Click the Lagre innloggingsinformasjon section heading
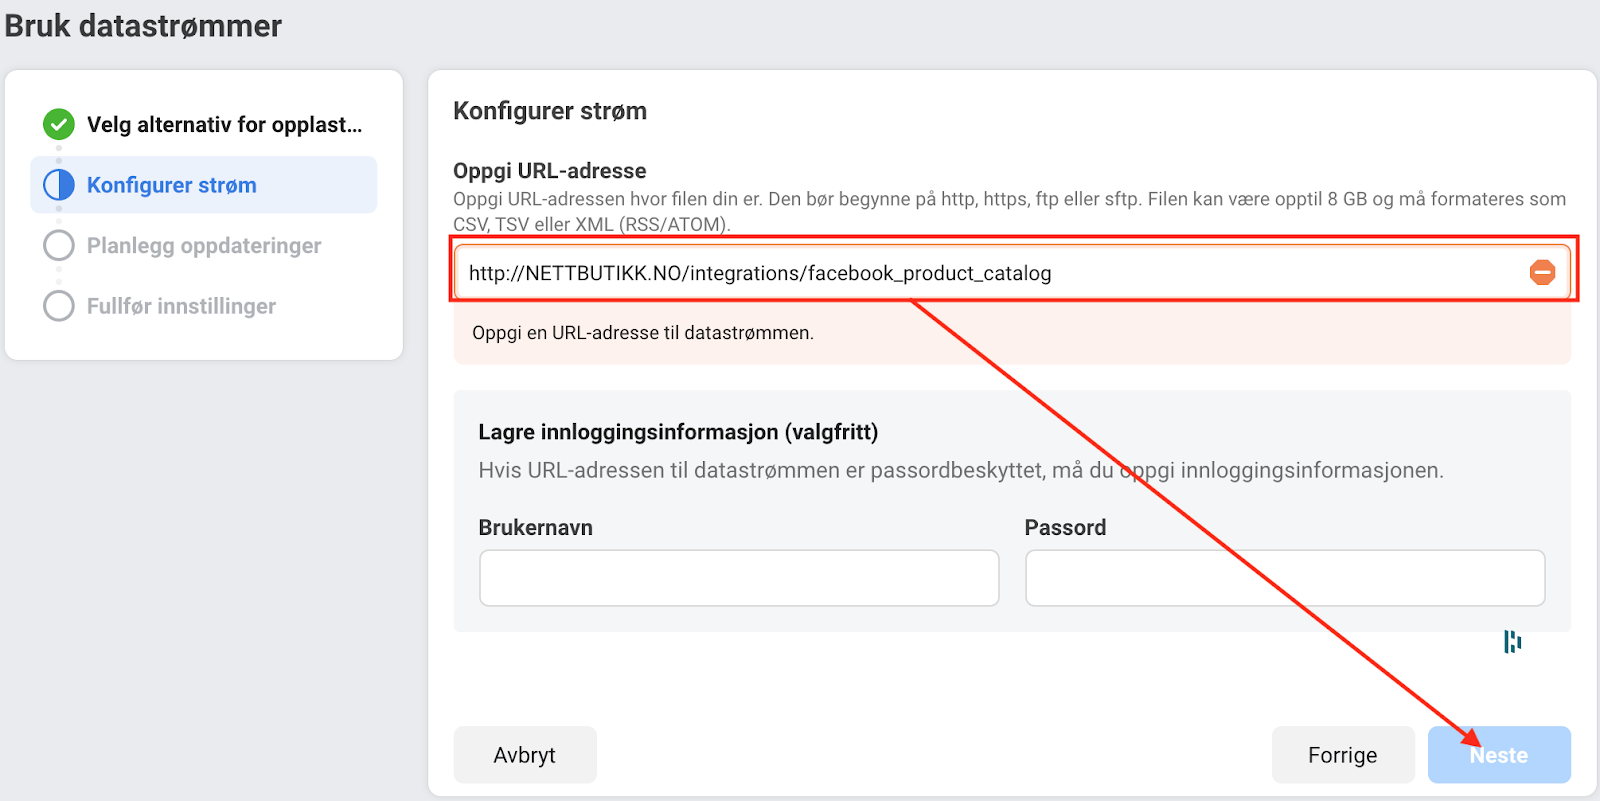Image resolution: width=1600 pixels, height=801 pixels. [x=678, y=432]
